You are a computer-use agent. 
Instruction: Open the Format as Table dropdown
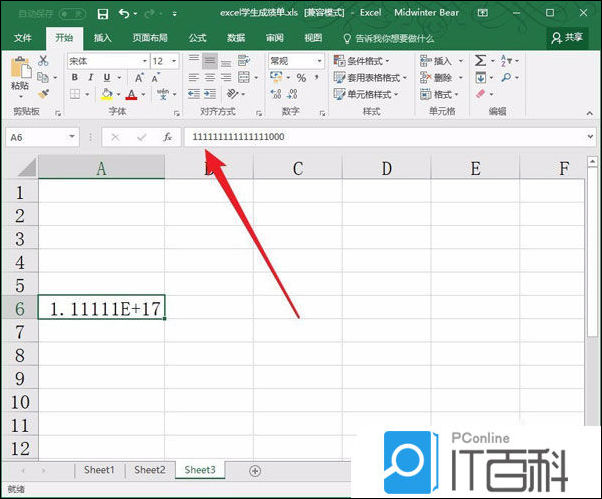[x=370, y=78]
